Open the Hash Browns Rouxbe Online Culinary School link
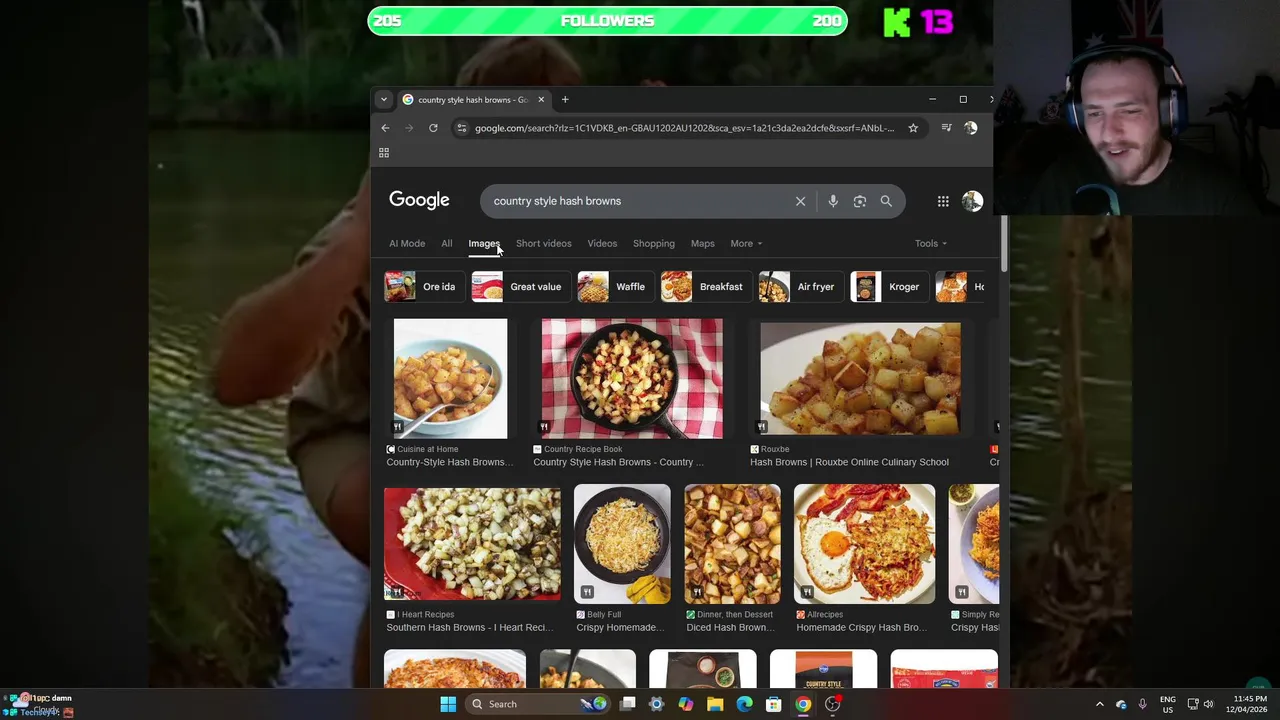The height and width of the screenshot is (720, 1280). click(849, 462)
